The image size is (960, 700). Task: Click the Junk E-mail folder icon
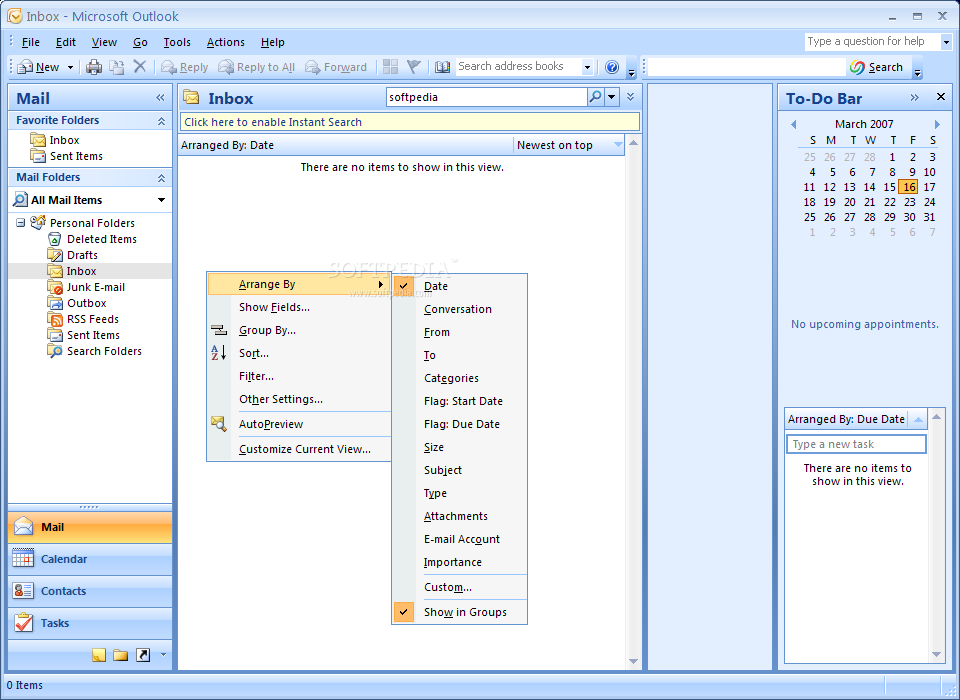[x=55, y=287]
